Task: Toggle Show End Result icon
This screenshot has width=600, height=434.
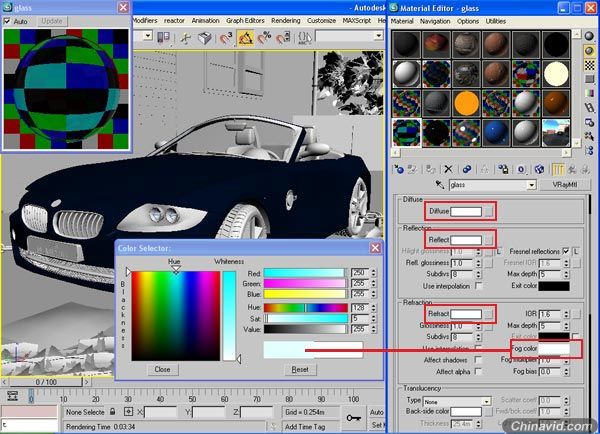Action: 558,169
